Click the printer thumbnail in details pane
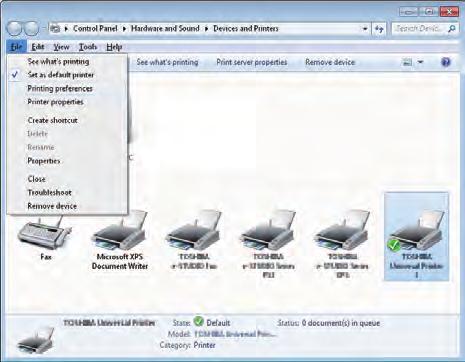465x362 pixels. pyautogui.click(x=36, y=341)
